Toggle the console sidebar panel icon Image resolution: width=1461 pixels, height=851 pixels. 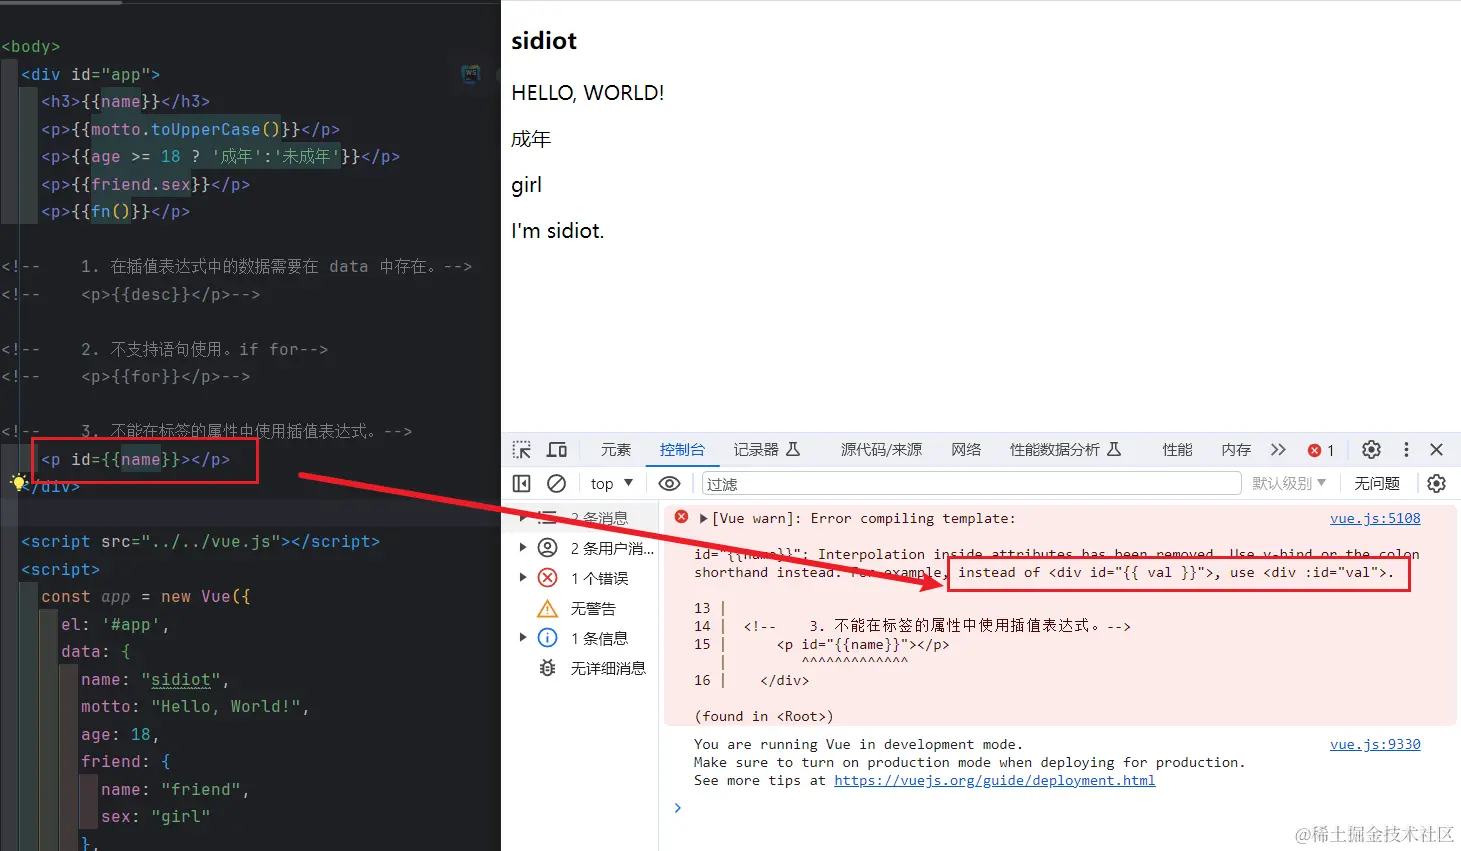[522, 484]
